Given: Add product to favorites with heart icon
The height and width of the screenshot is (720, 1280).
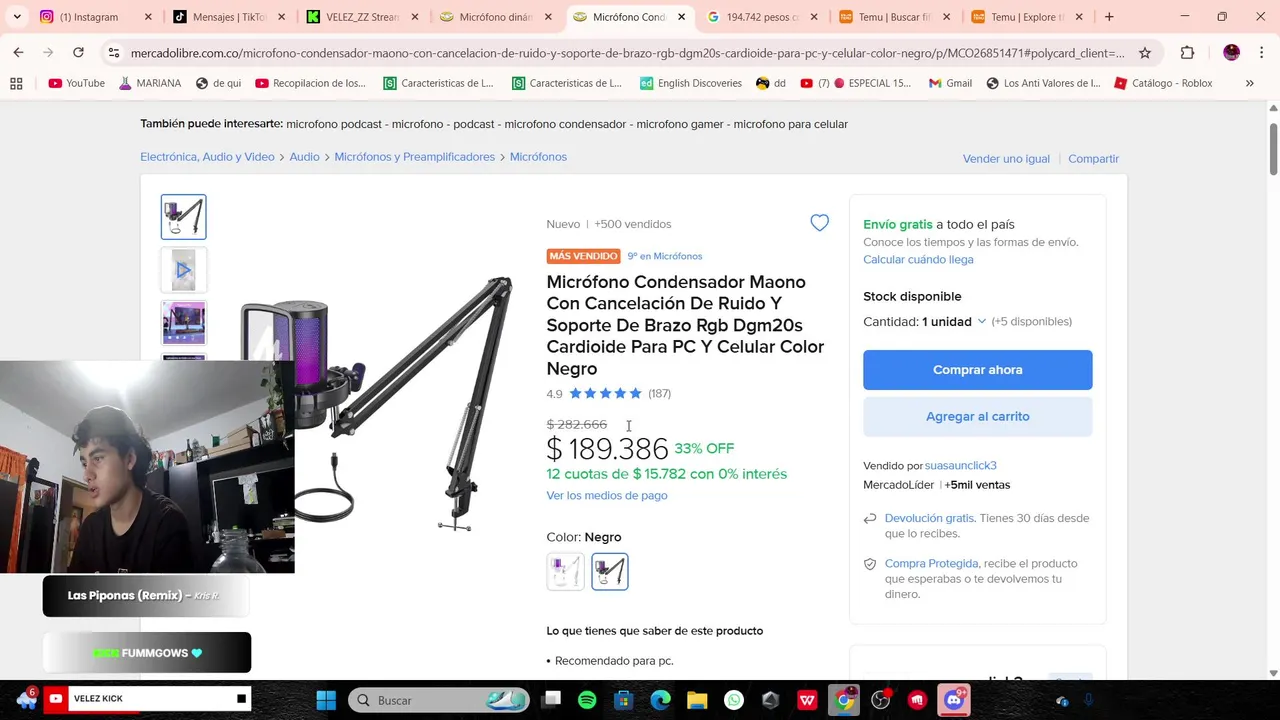Looking at the screenshot, I should [x=819, y=223].
